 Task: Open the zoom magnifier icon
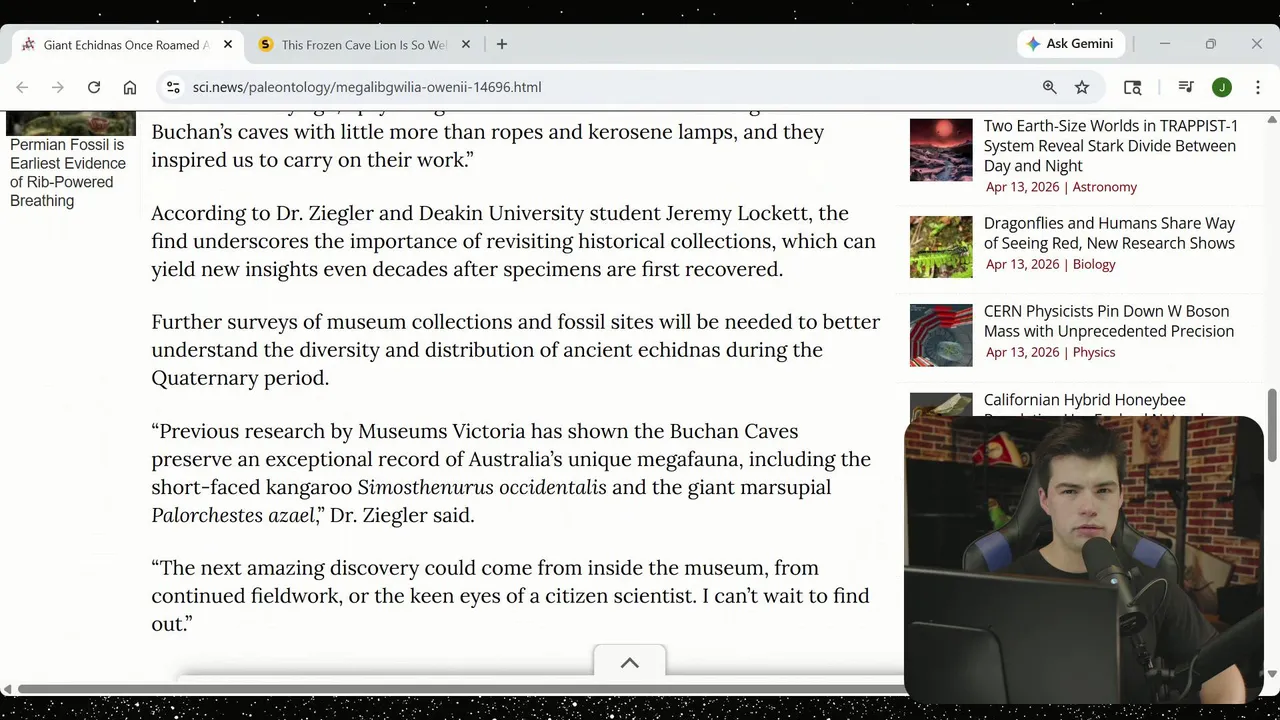pyautogui.click(x=1050, y=87)
